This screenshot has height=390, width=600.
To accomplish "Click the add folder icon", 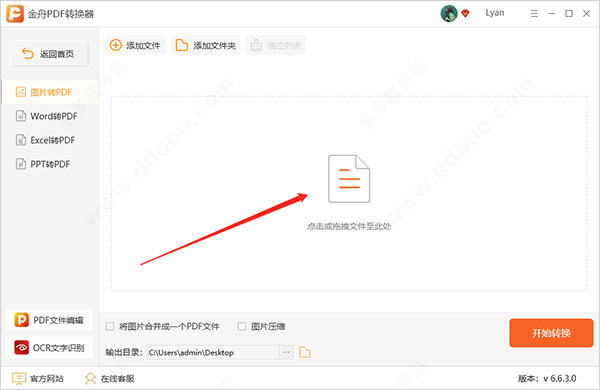I will tap(181, 45).
